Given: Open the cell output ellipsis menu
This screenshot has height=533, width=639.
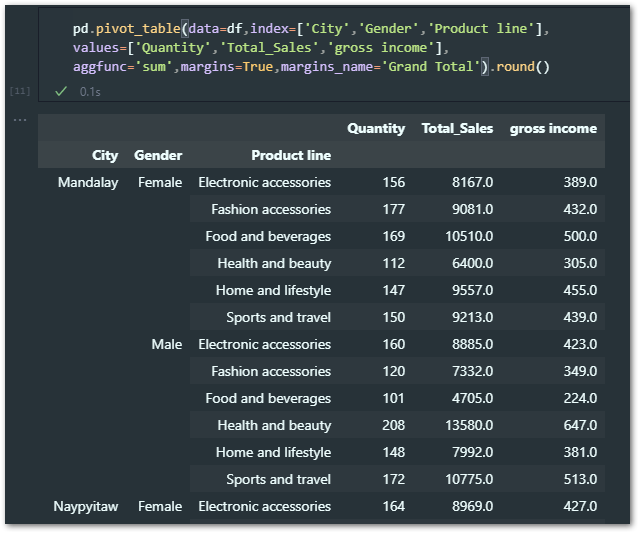Looking at the screenshot, I should [19, 120].
